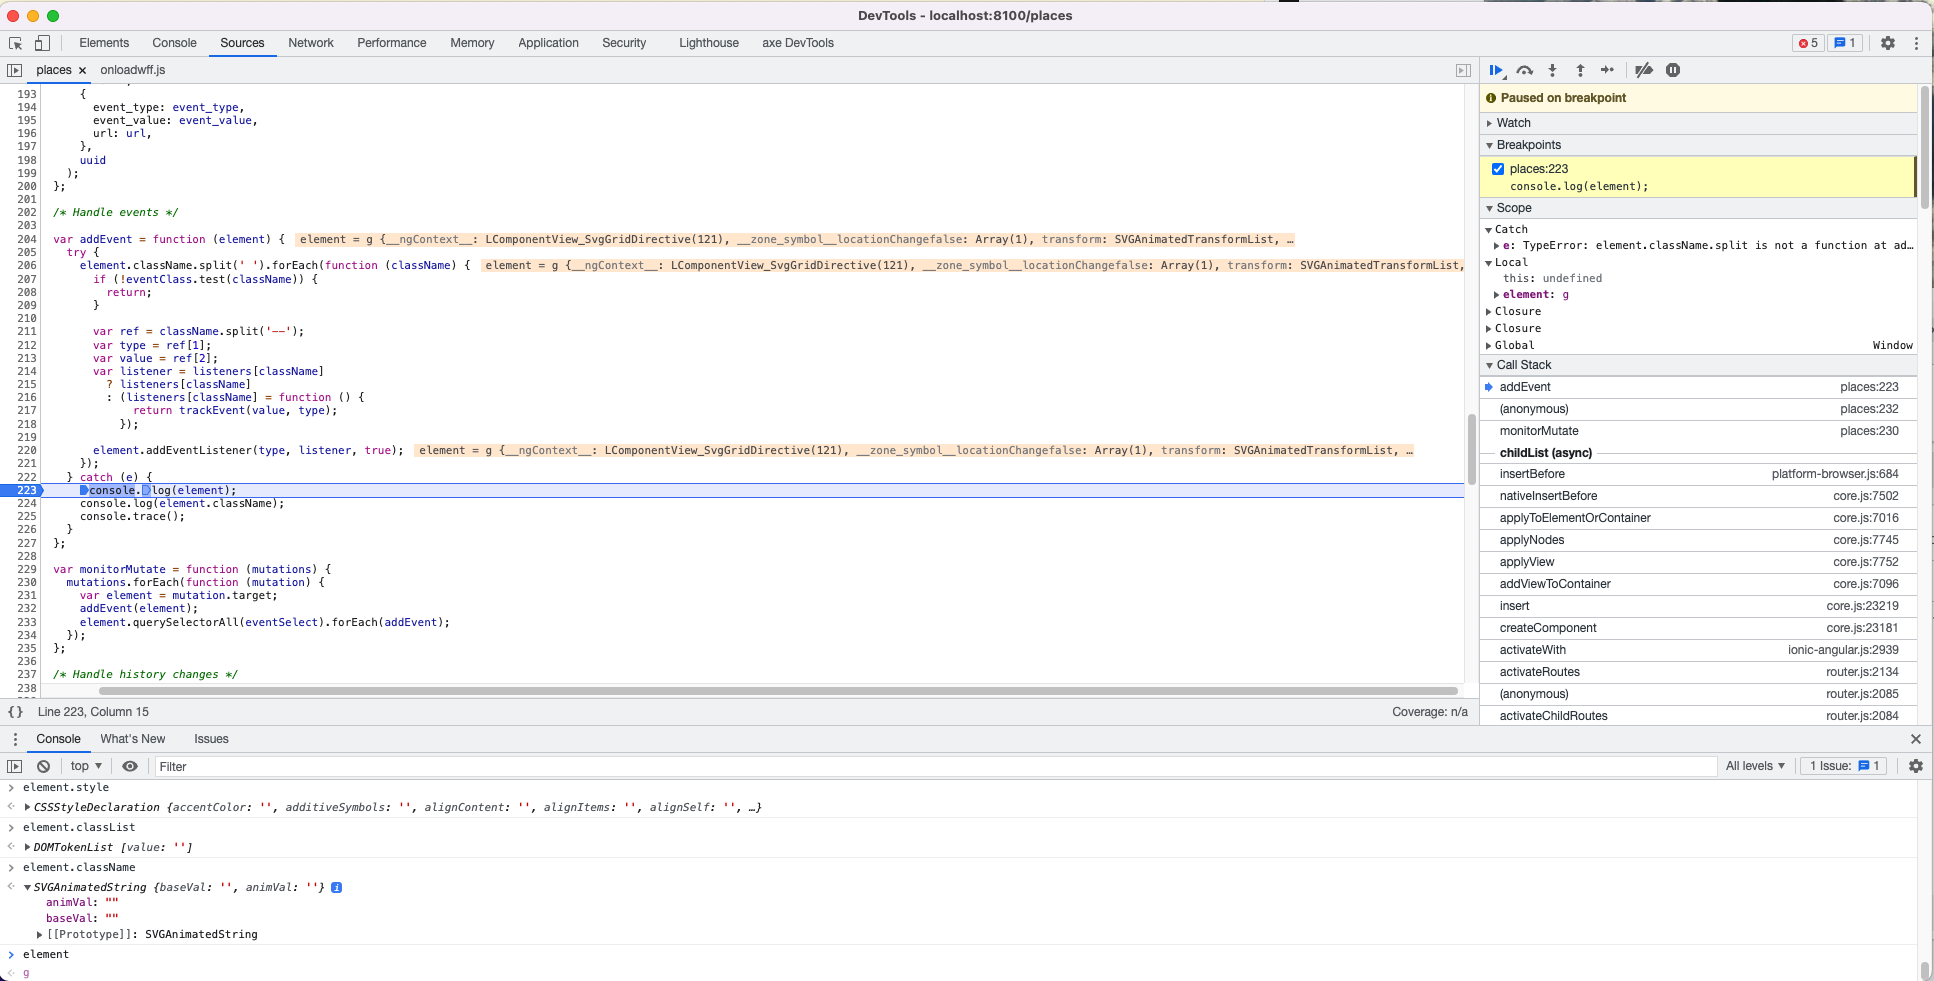This screenshot has height=981, width=1934.
Task: Toggle the device emulation toolbar
Action: pyautogui.click(x=41, y=43)
